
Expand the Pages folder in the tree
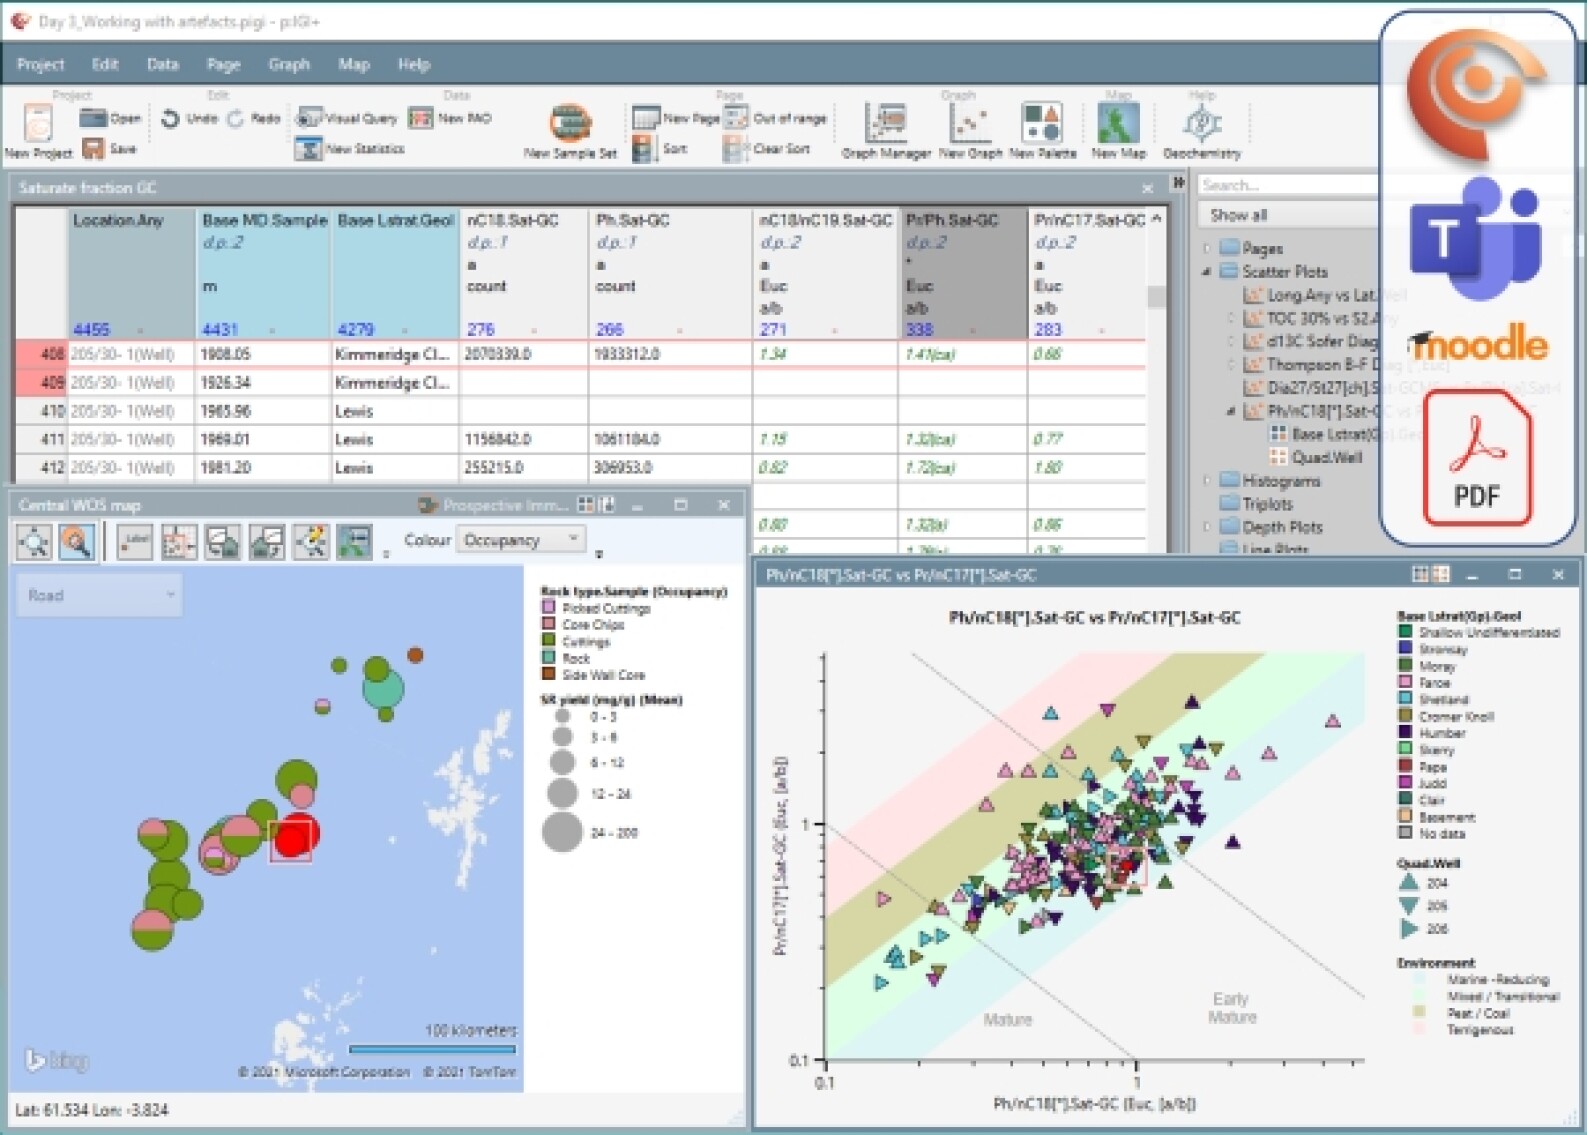[x=1207, y=248]
